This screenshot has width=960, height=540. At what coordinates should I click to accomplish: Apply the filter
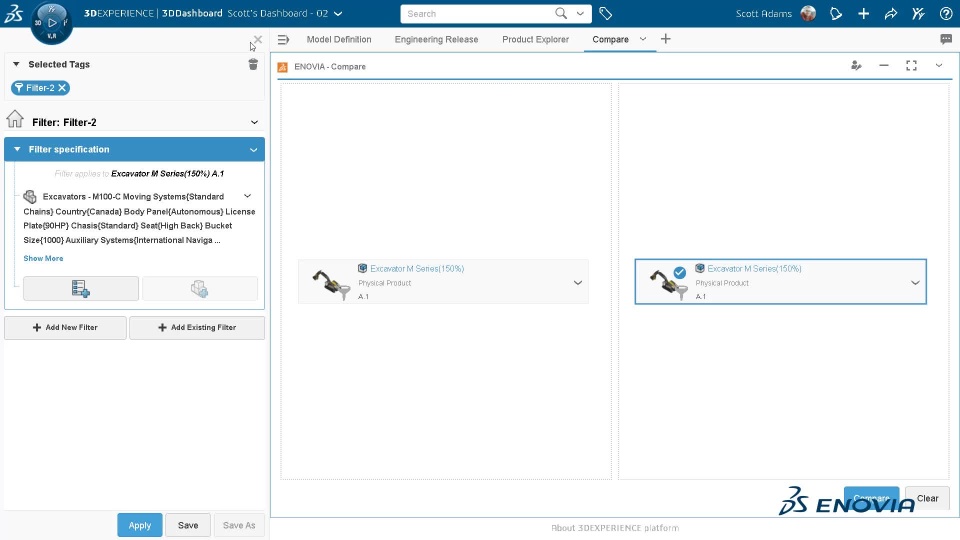click(140, 525)
